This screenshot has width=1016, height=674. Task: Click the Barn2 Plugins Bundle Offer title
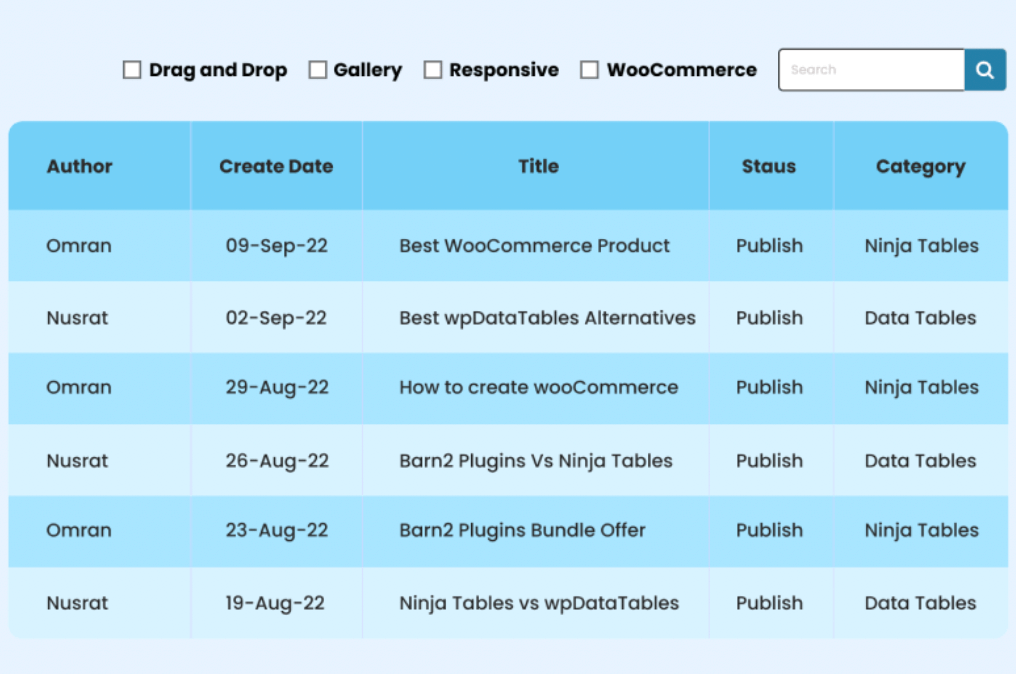(x=522, y=531)
